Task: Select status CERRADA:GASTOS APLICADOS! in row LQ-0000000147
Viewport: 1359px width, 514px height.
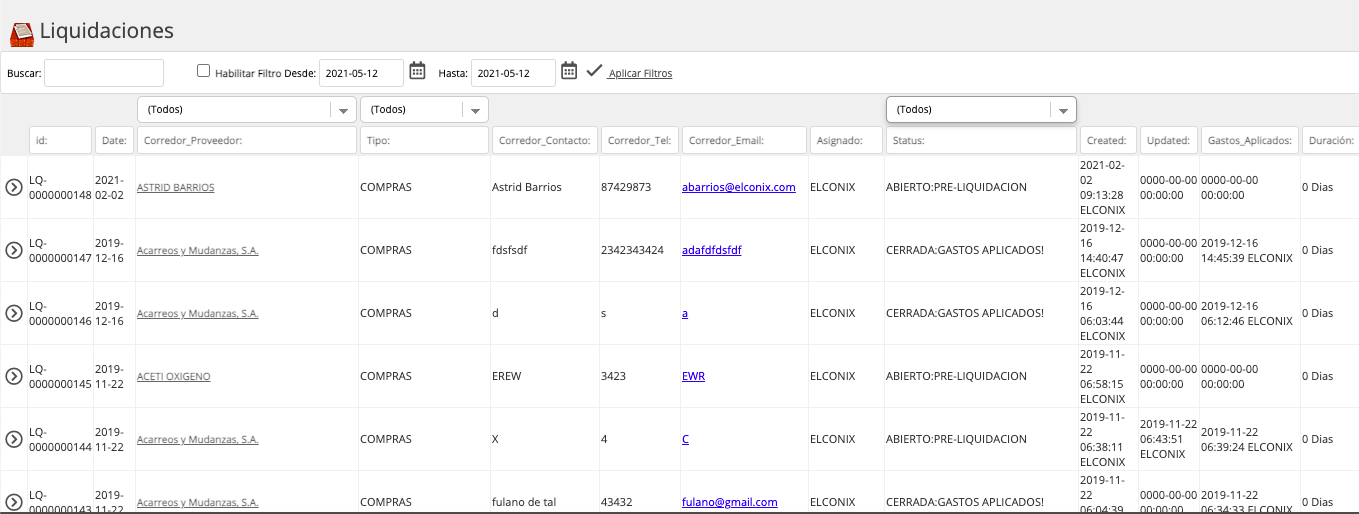Action: [965, 250]
